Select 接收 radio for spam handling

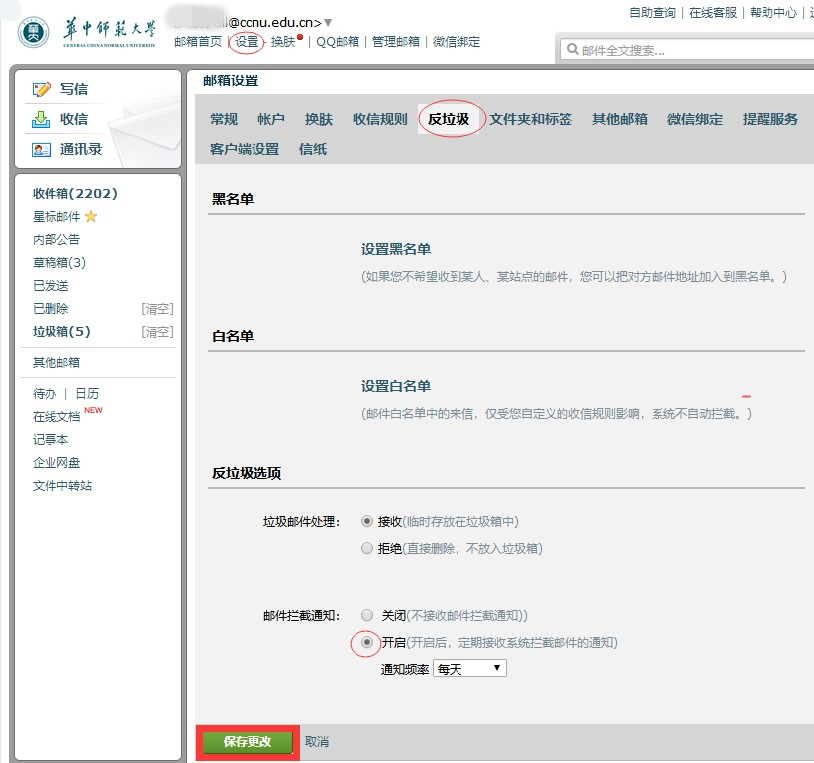[367, 521]
